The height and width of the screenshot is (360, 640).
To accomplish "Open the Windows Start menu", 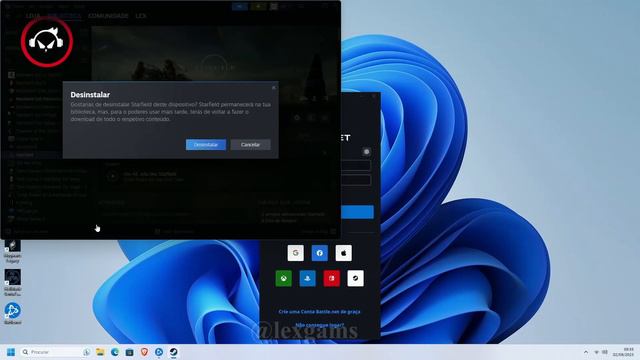I will [11, 352].
